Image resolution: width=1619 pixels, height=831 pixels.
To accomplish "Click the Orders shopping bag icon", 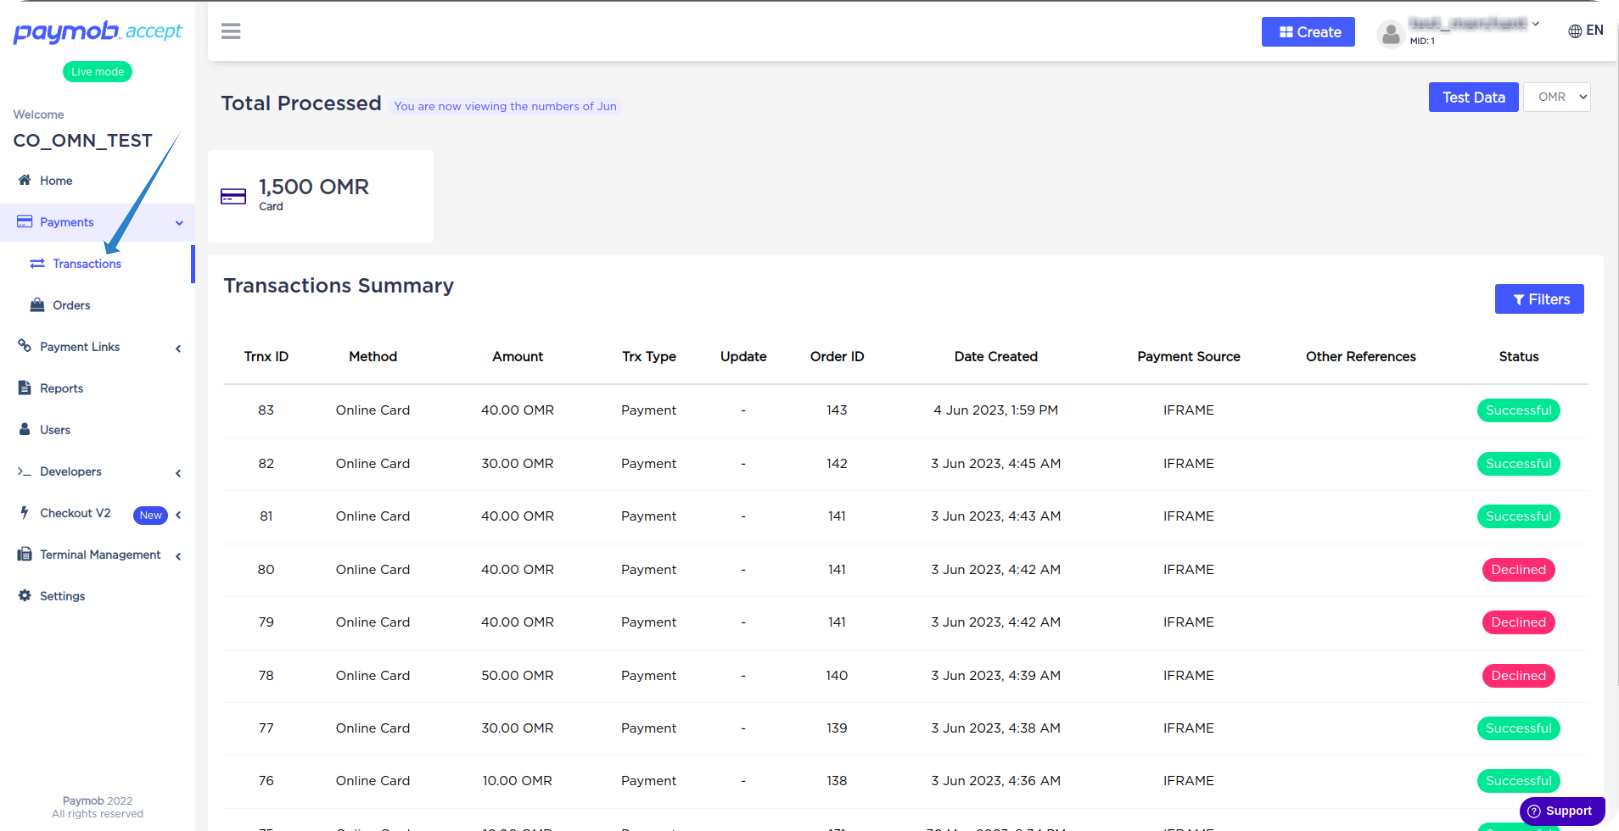I will coord(37,305).
